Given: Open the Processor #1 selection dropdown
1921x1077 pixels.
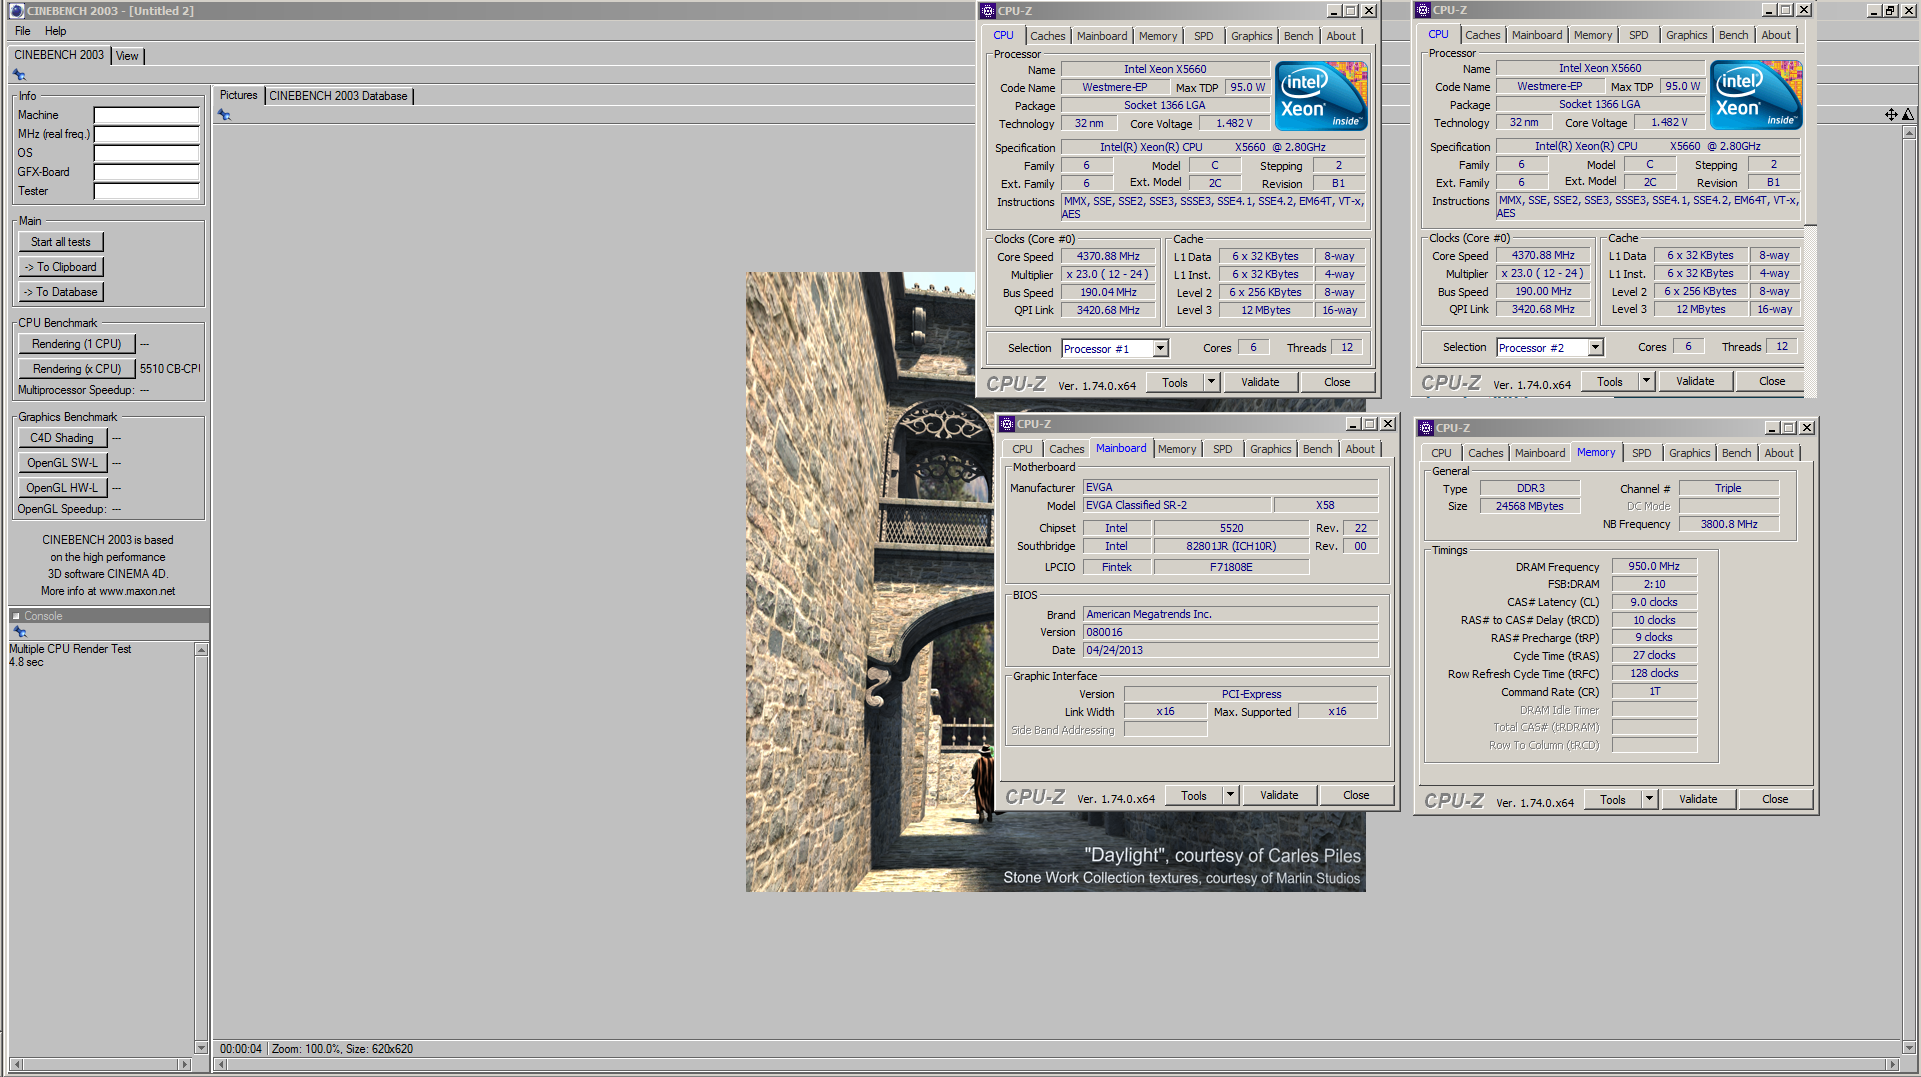Looking at the screenshot, I should pos(1160,349).
